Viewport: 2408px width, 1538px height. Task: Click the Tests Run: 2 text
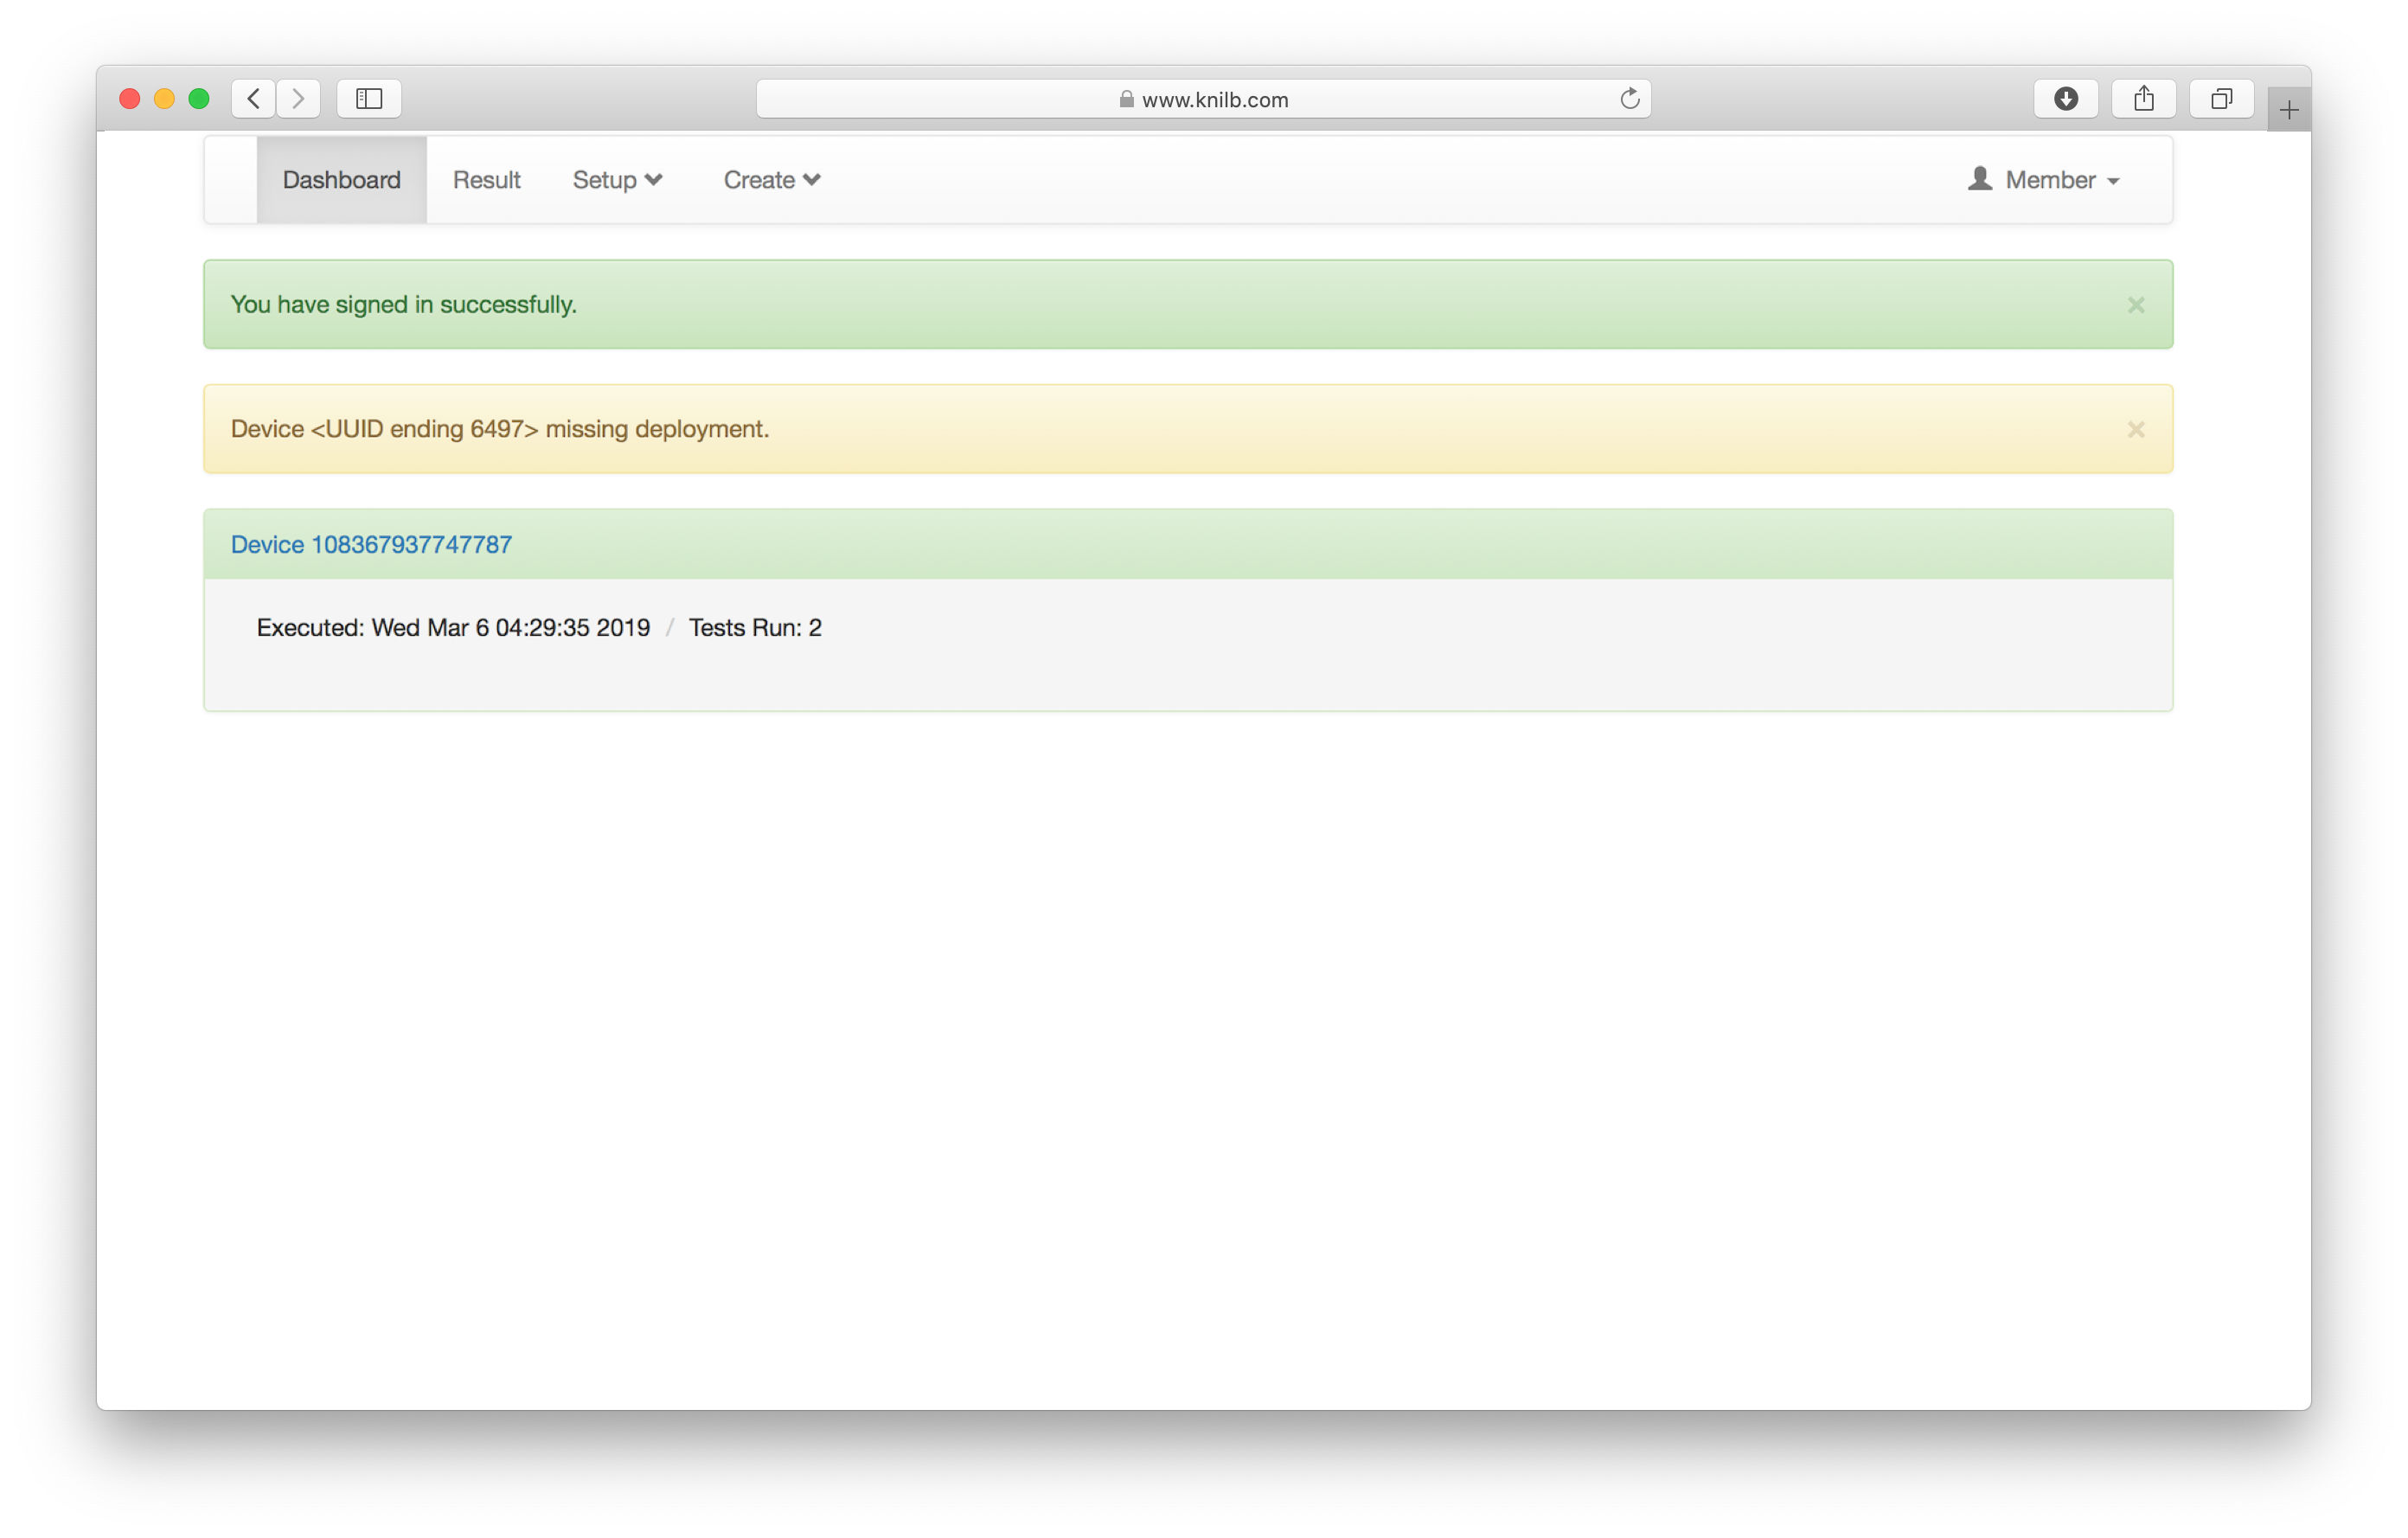click(755, 627)
